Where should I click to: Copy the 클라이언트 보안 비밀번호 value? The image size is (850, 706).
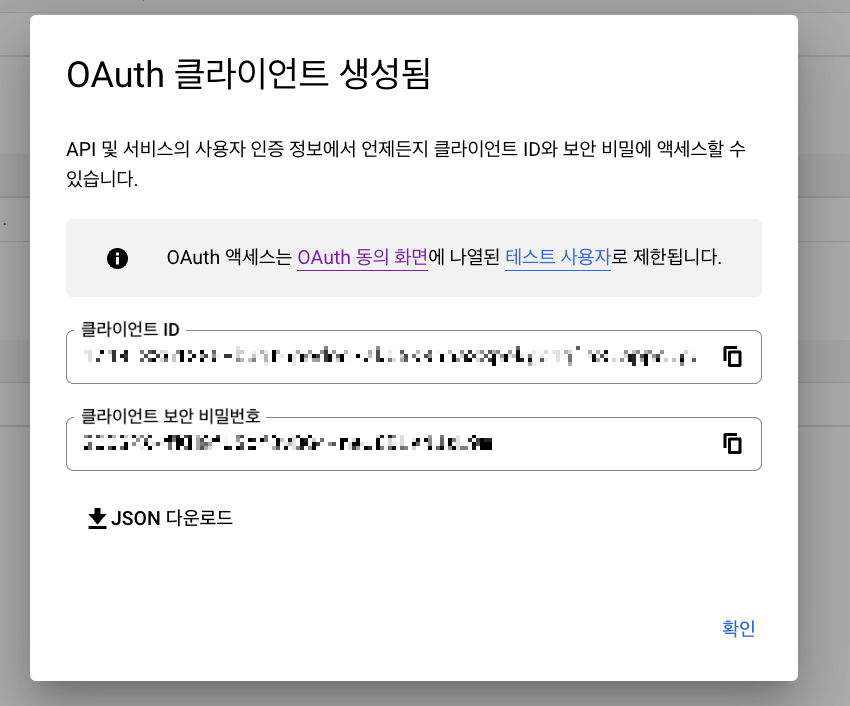coord(732,444)
